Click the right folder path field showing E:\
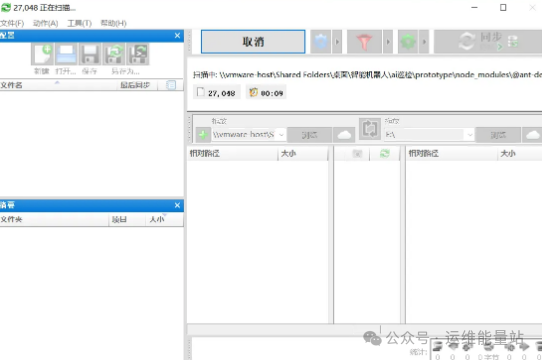 (x=424, y=135)
